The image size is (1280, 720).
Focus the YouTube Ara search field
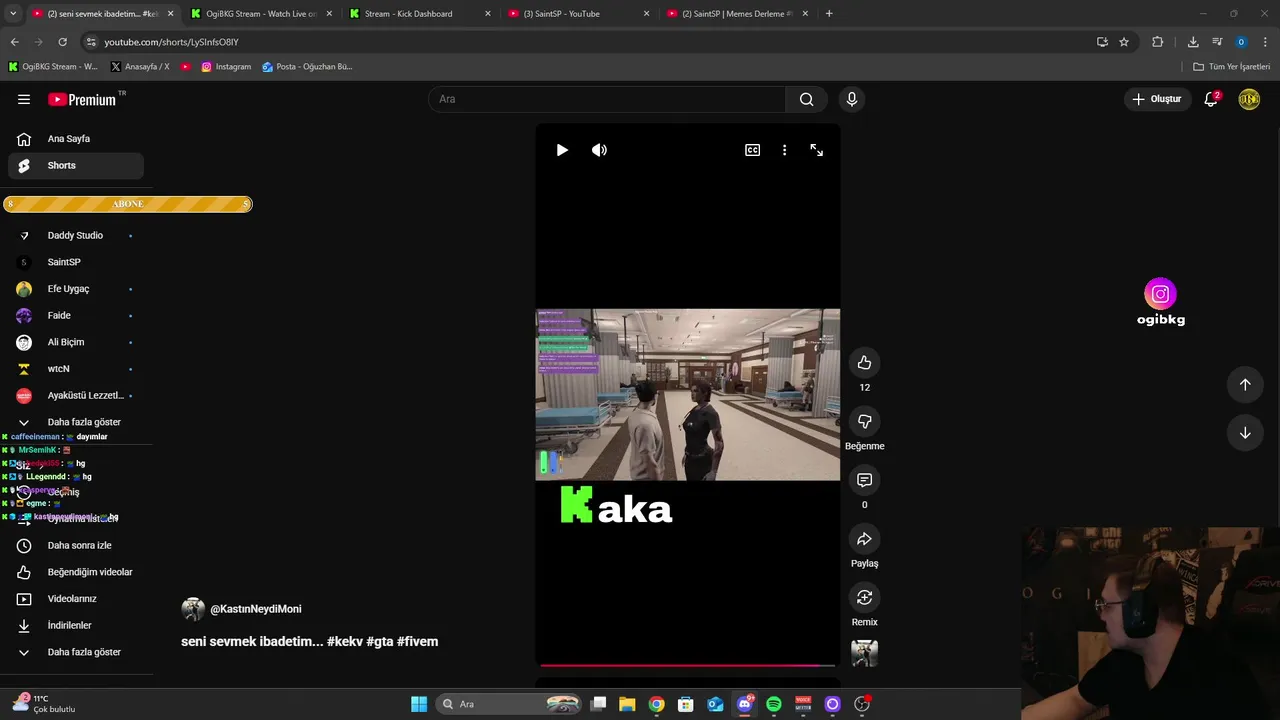click(607, 99)
